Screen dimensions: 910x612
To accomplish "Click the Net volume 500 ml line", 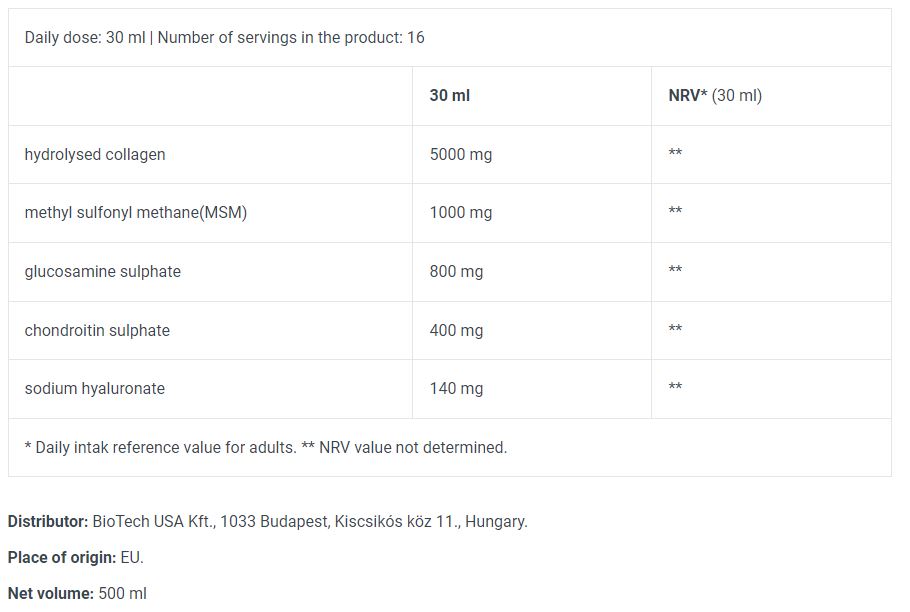I will pyautogui.click(x=76, y=594).
